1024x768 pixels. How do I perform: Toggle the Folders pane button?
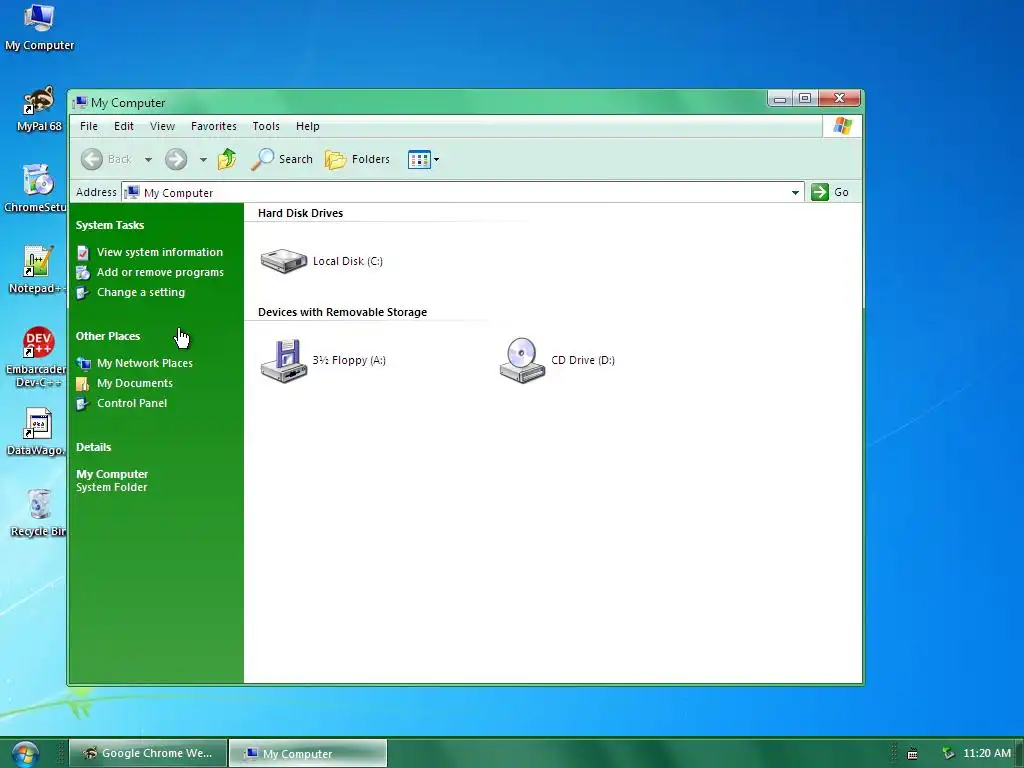click(357, 159)
